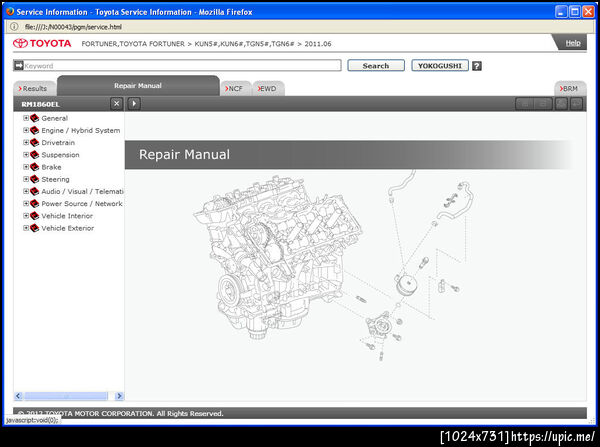The height and width of the screenshot is (447, 600).
Task: Click the engine exploded-view illustration
Action: pos(333,266)
